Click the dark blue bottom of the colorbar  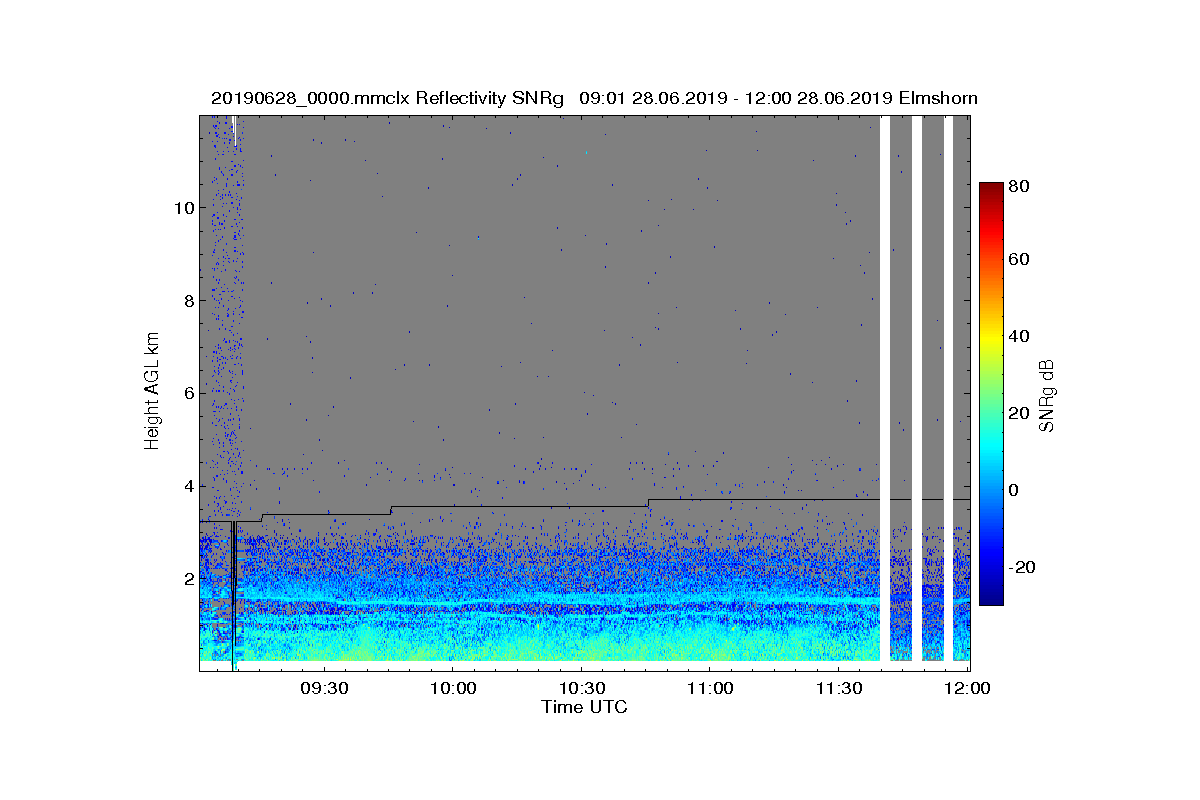click(x=990, y=596)
